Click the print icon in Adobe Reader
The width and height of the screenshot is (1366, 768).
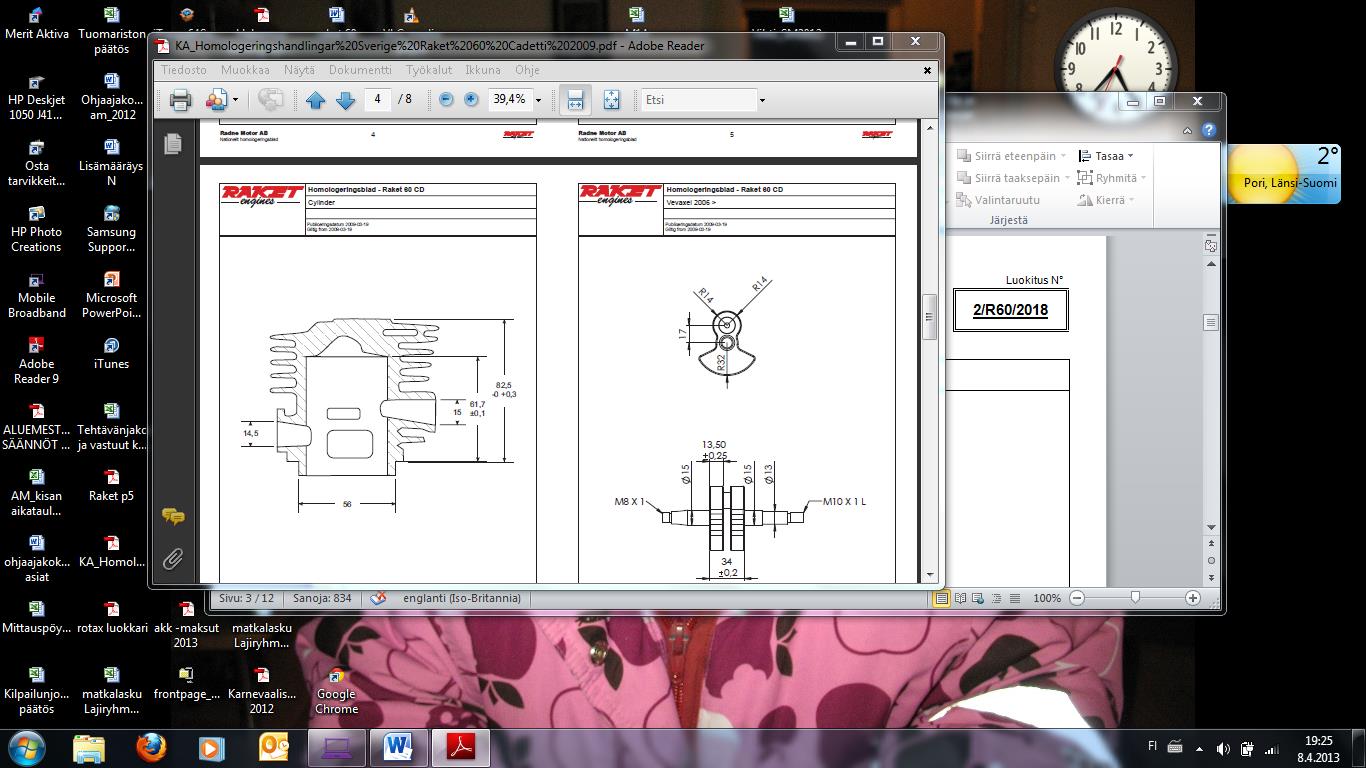click(x=180, y=100)
